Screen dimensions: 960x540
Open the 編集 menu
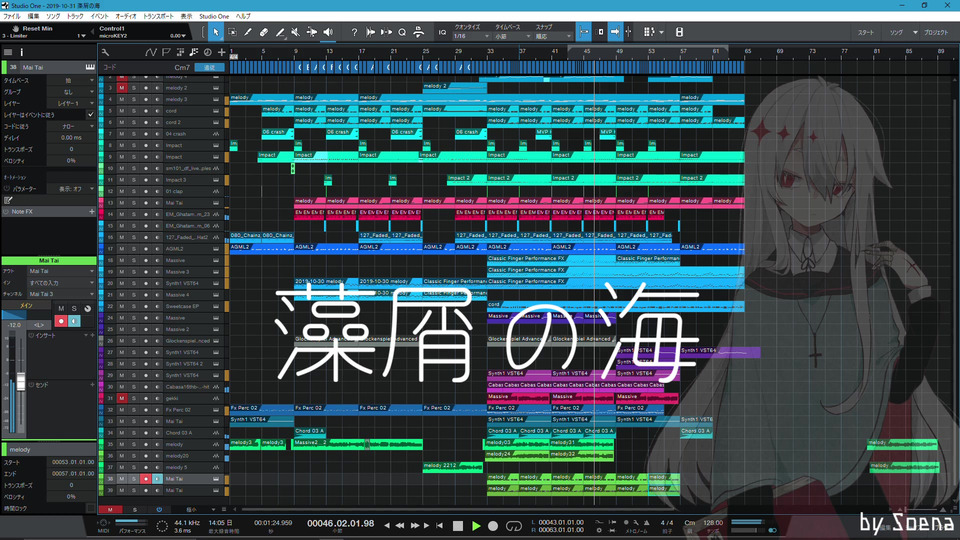34,16
